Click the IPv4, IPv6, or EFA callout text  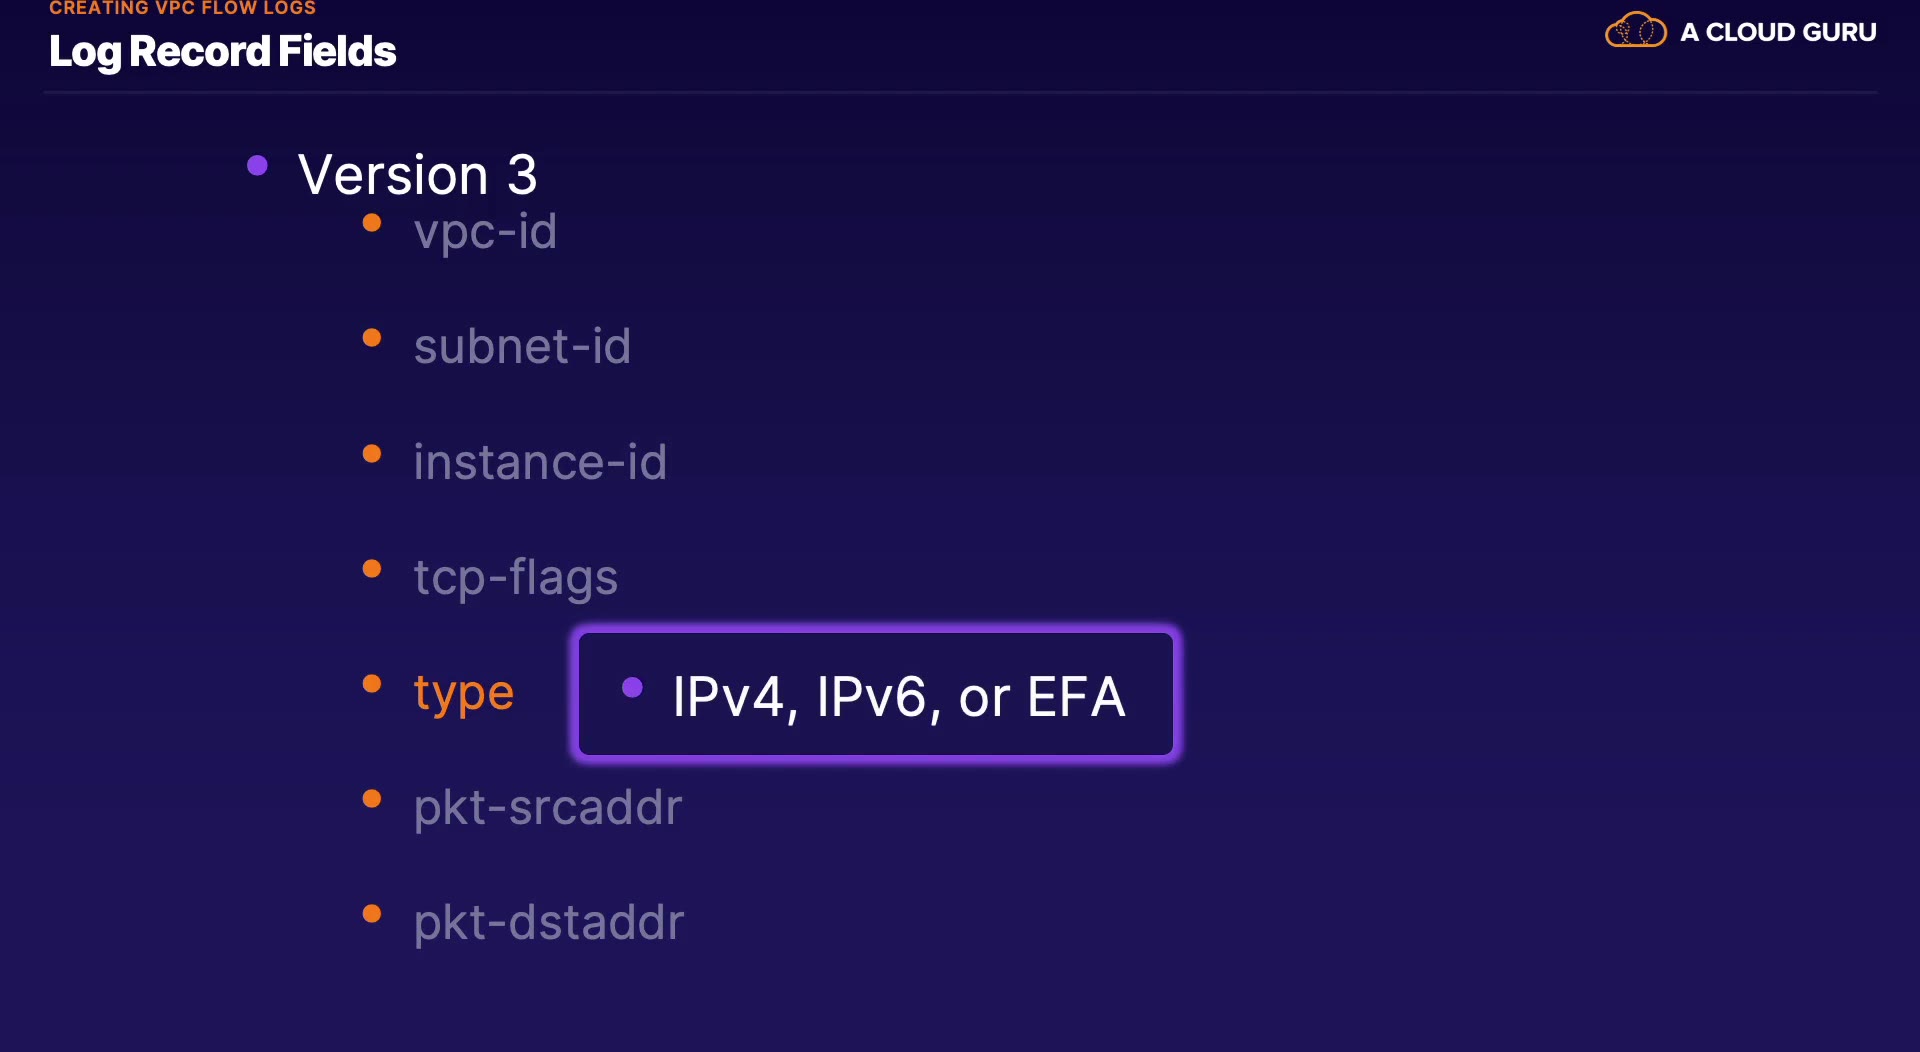pos(898,697)
